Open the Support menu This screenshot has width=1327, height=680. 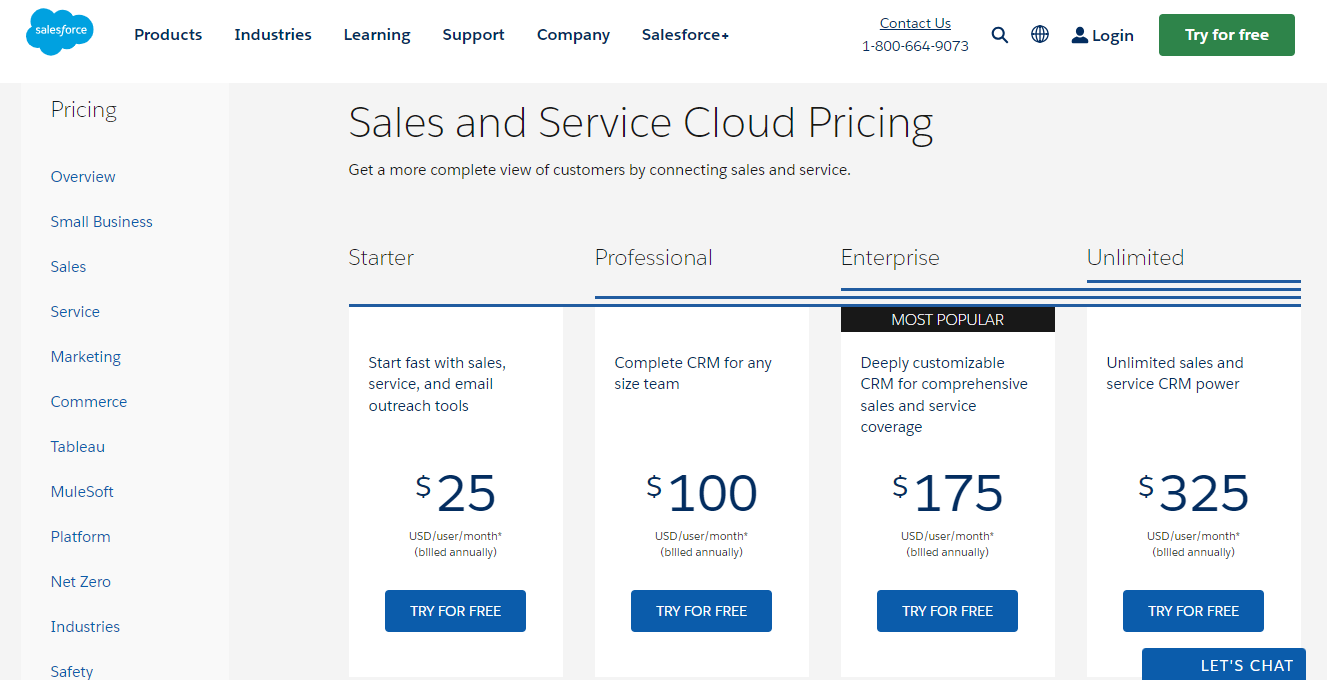[474, 35]
